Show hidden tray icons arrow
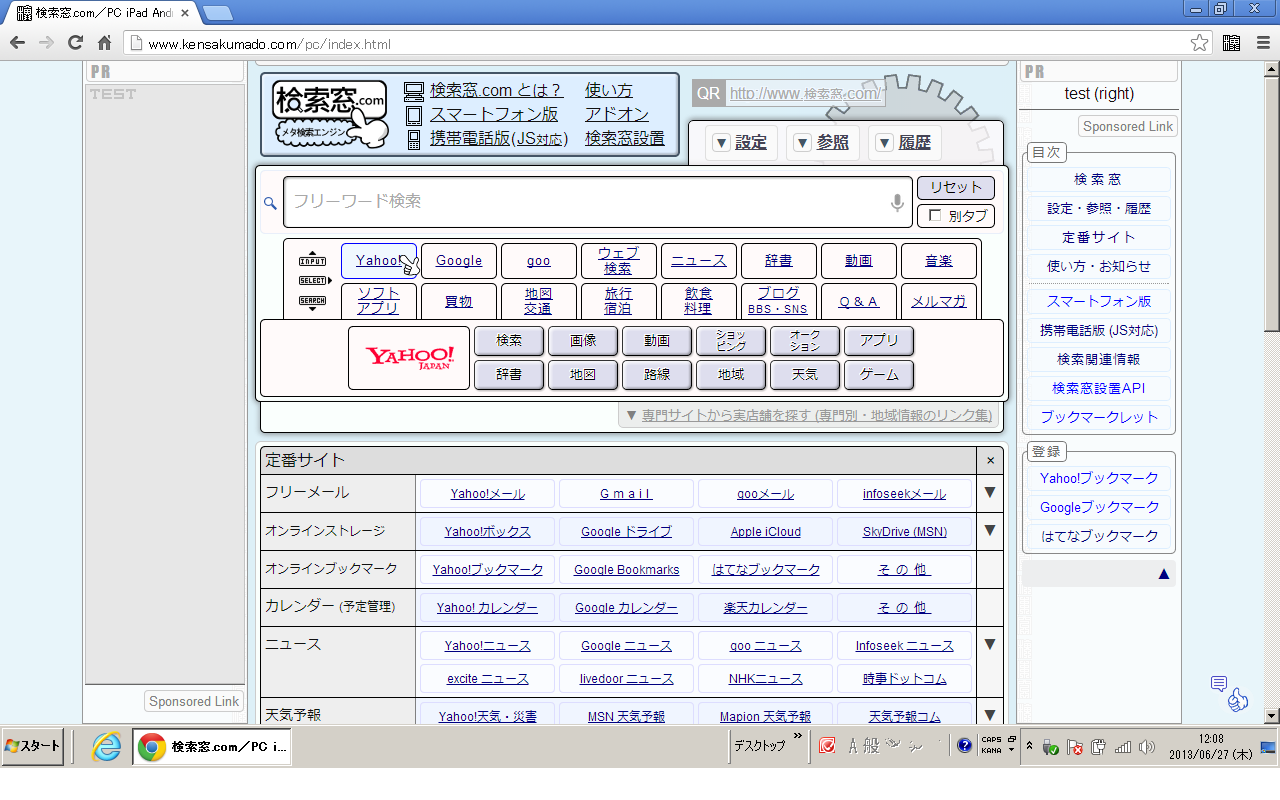Image resolution: width=1280 pixels, height=800 pixels. 1030,746
